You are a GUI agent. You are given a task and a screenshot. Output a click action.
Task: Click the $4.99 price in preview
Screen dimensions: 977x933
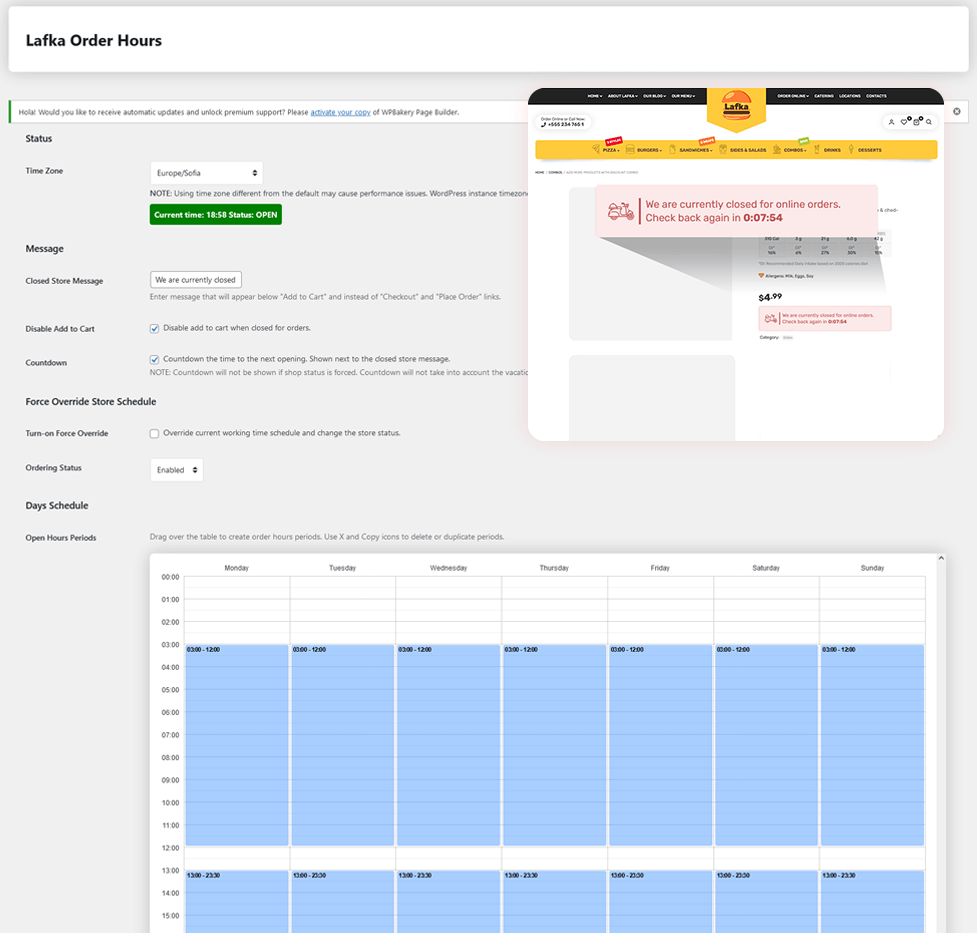coord(770,297)
